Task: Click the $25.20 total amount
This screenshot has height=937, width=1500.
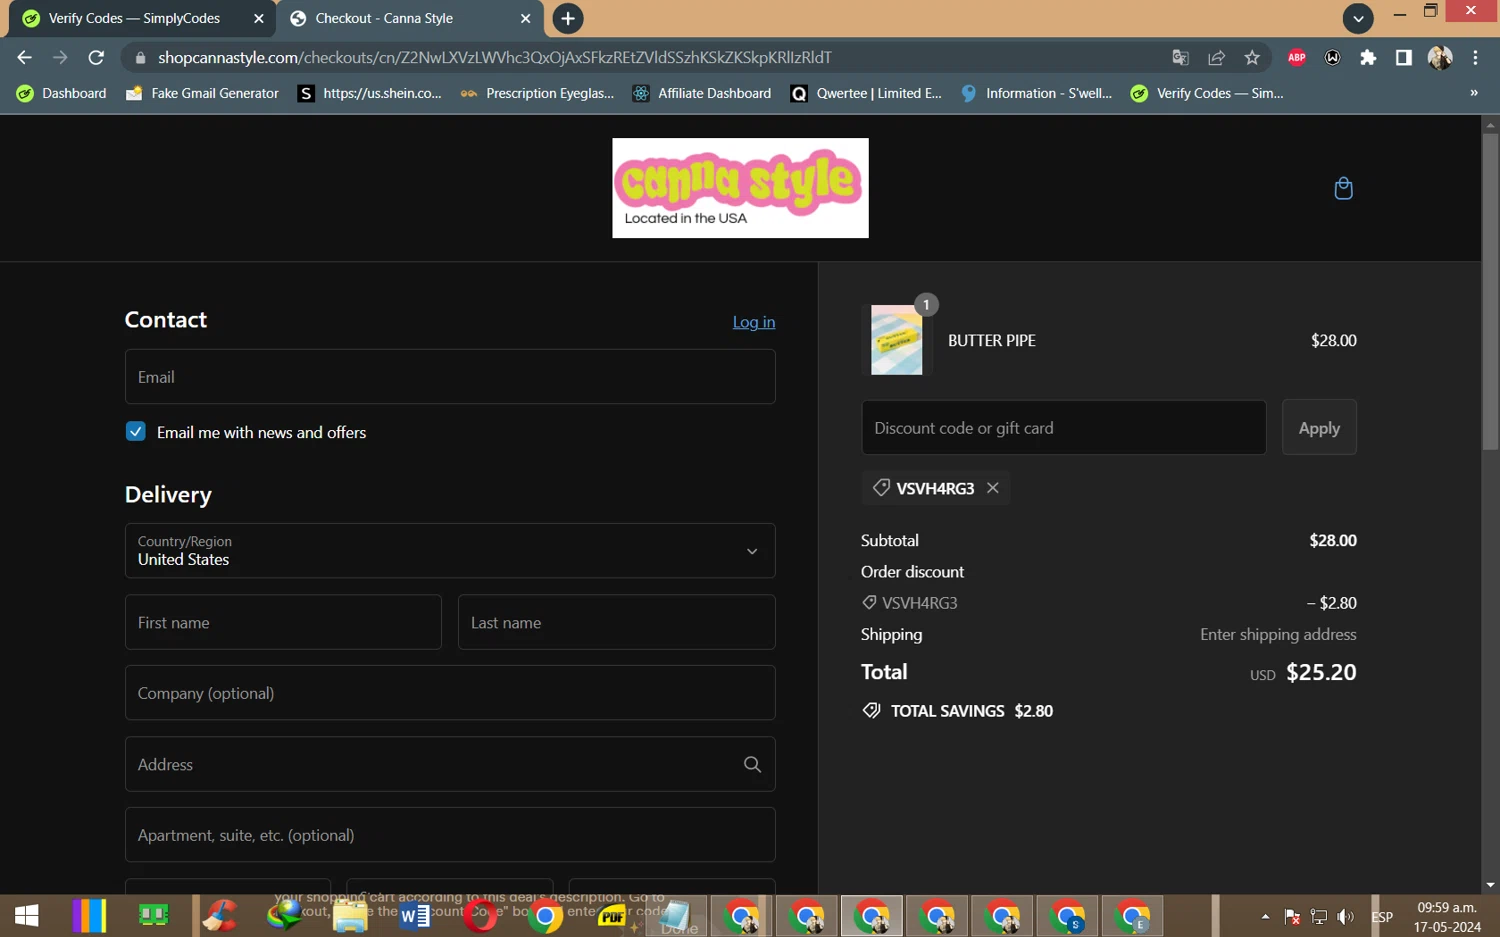Action: pos(1321,672)
